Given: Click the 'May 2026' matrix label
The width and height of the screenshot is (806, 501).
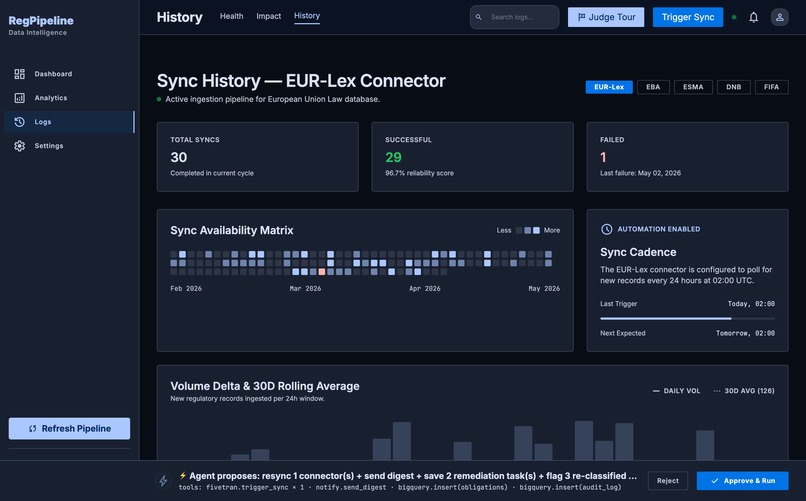Looking at the screenshot, I should [x=544, y=289].
